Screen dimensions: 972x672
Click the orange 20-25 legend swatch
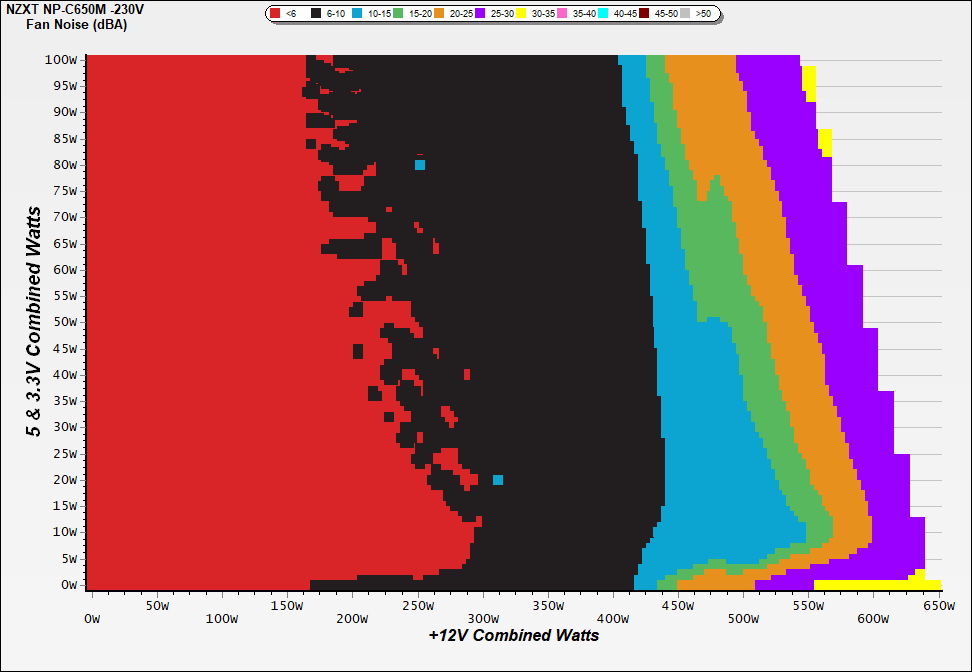coord(442,14)
